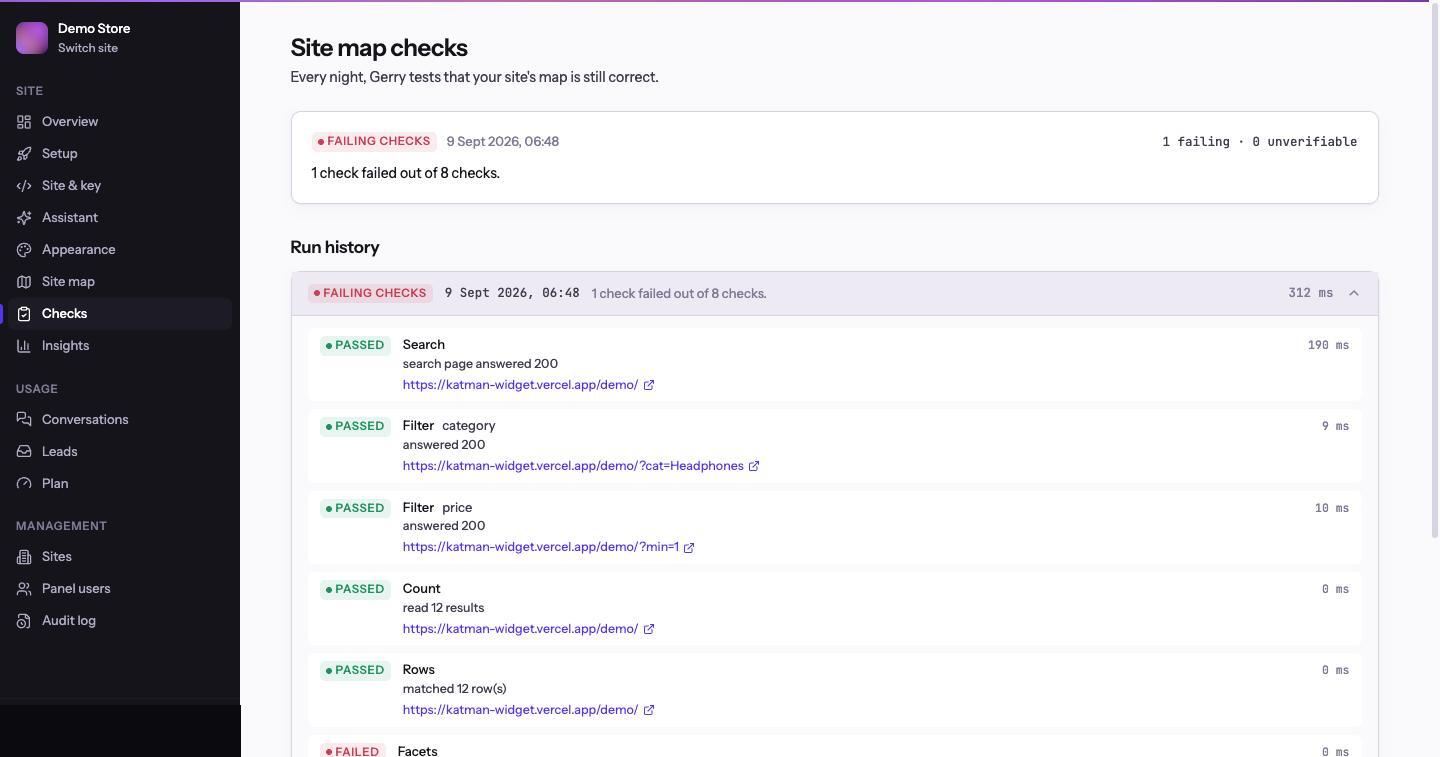Click the Site map checks heading
Viewport: 1440px width, 757px height.
coord(379,48)
